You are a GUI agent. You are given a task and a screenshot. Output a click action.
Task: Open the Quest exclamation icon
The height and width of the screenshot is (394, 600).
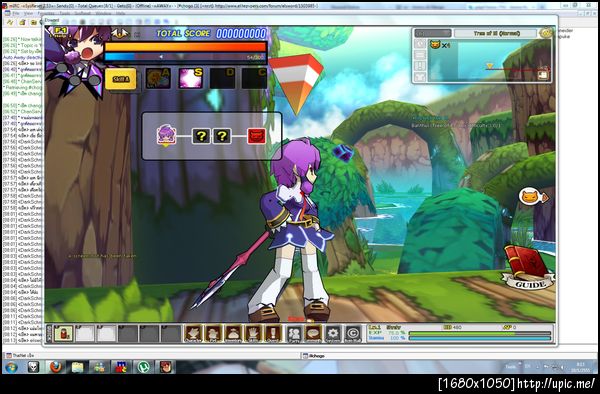(x=273, y=334)
